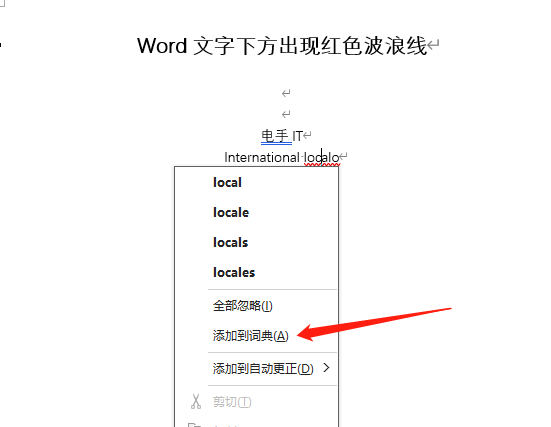Screen dimensions: 551x427
Task: Click the 'IT' text after 电手
Action: click(x=298, y=136)
